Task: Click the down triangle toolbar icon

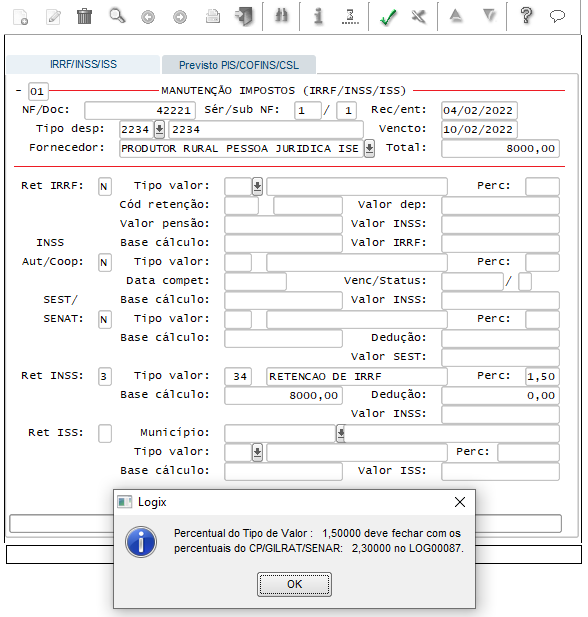Action: [x=489, y=16]
